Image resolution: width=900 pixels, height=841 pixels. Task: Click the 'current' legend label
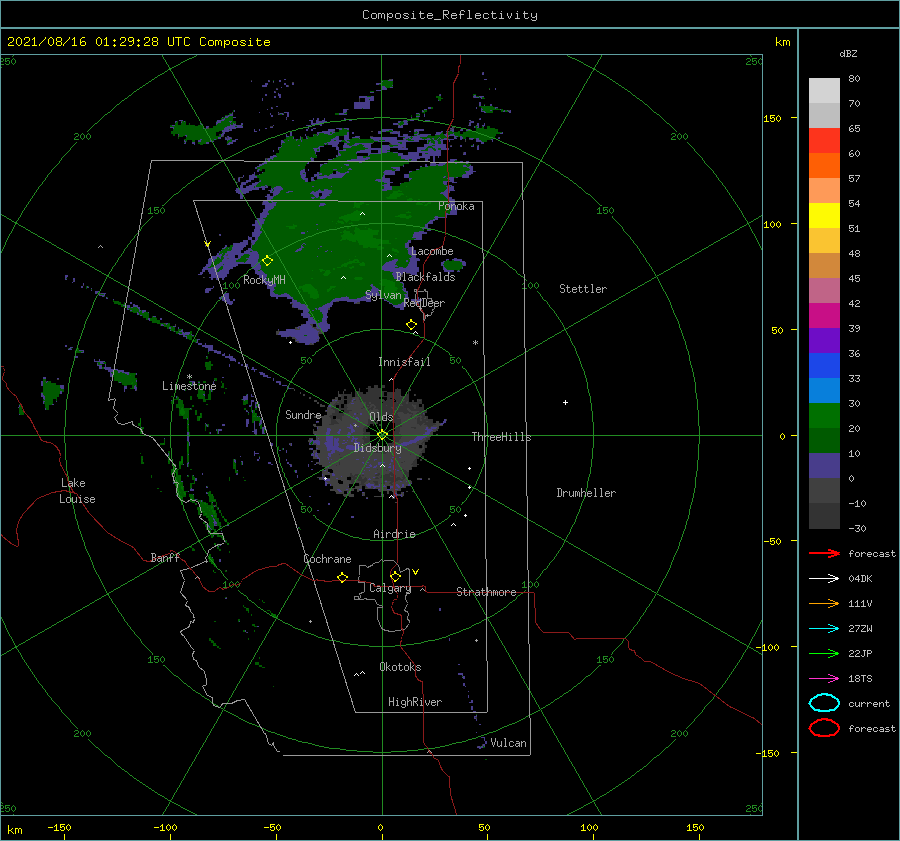869,703
